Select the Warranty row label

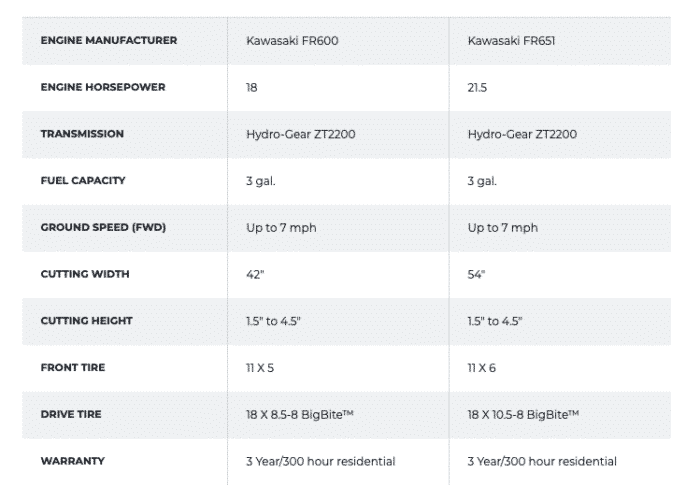pos(73,461)
